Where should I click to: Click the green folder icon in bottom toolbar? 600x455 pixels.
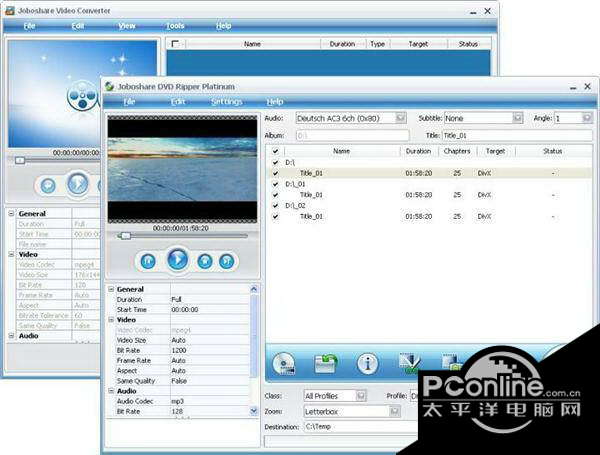coord(325,363)
